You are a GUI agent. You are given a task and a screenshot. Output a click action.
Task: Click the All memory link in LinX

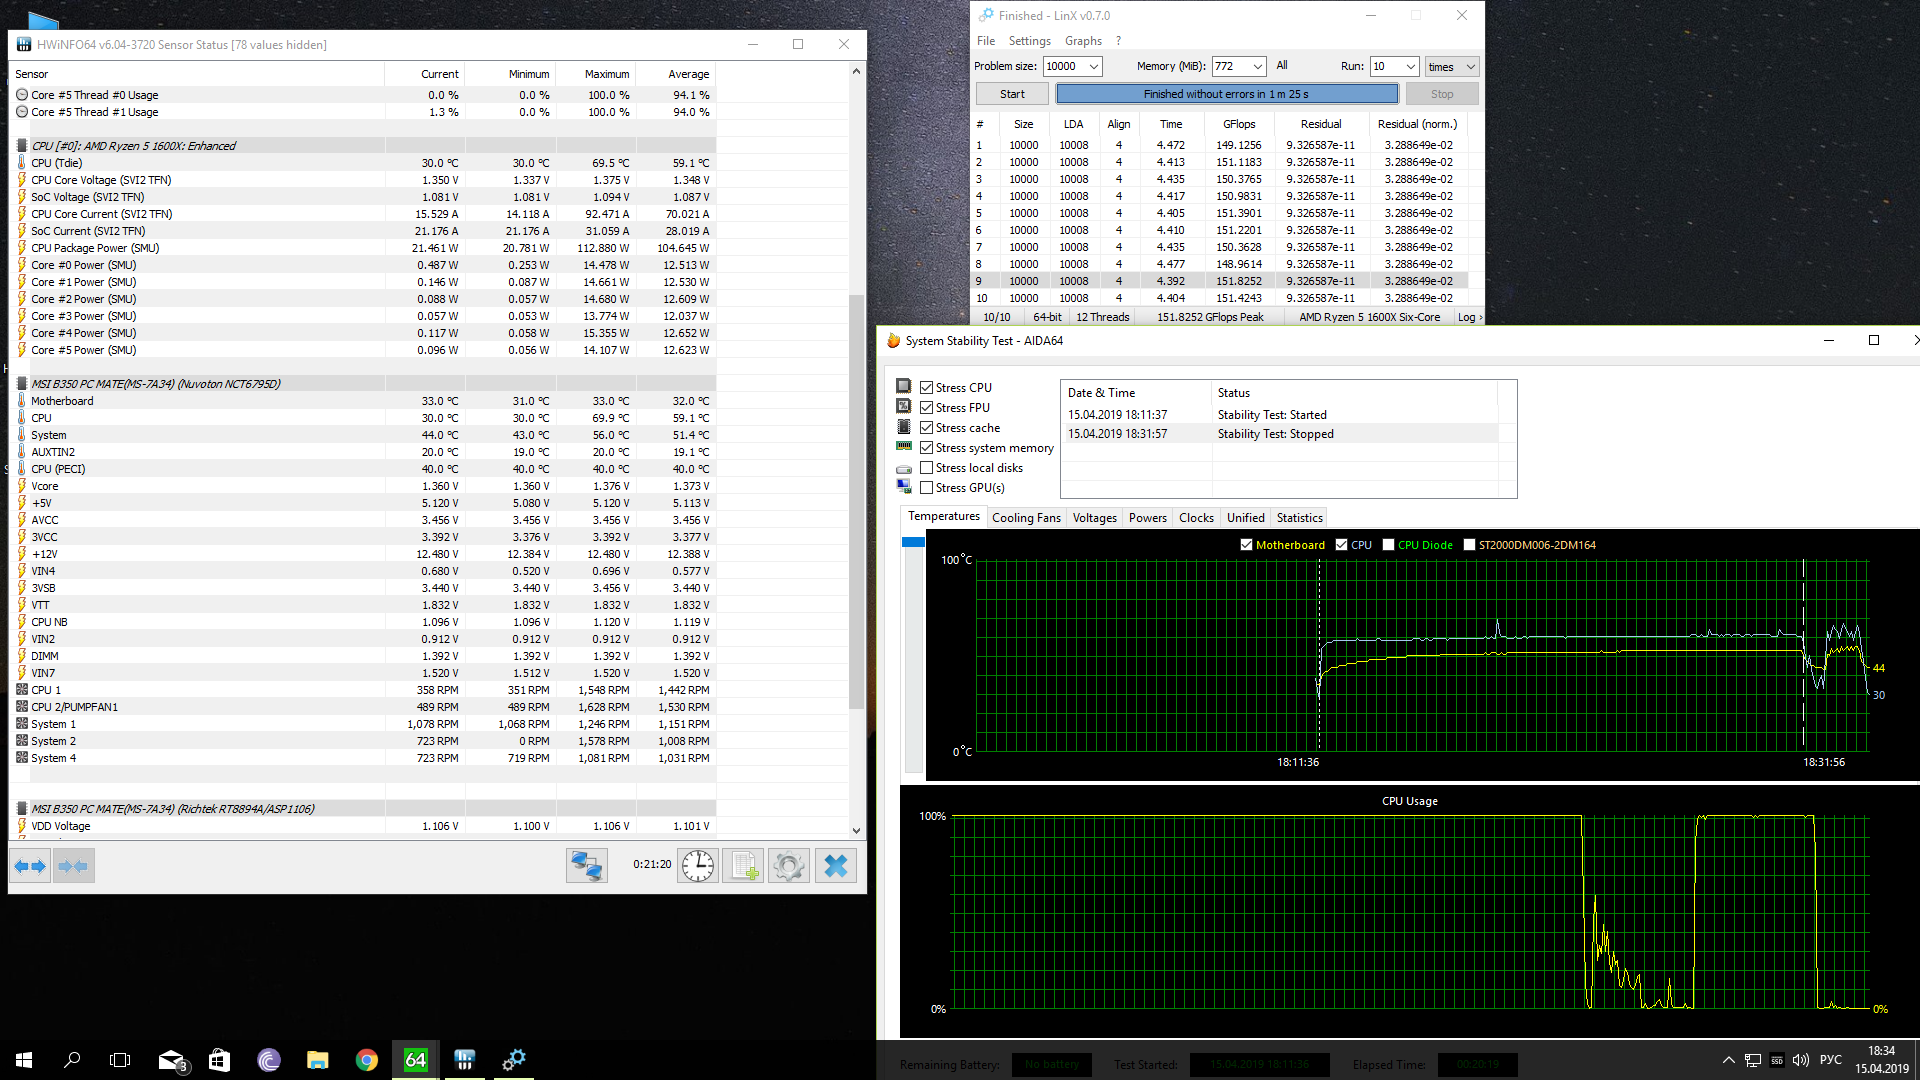pyautogui.click(x=1282, y=66)
